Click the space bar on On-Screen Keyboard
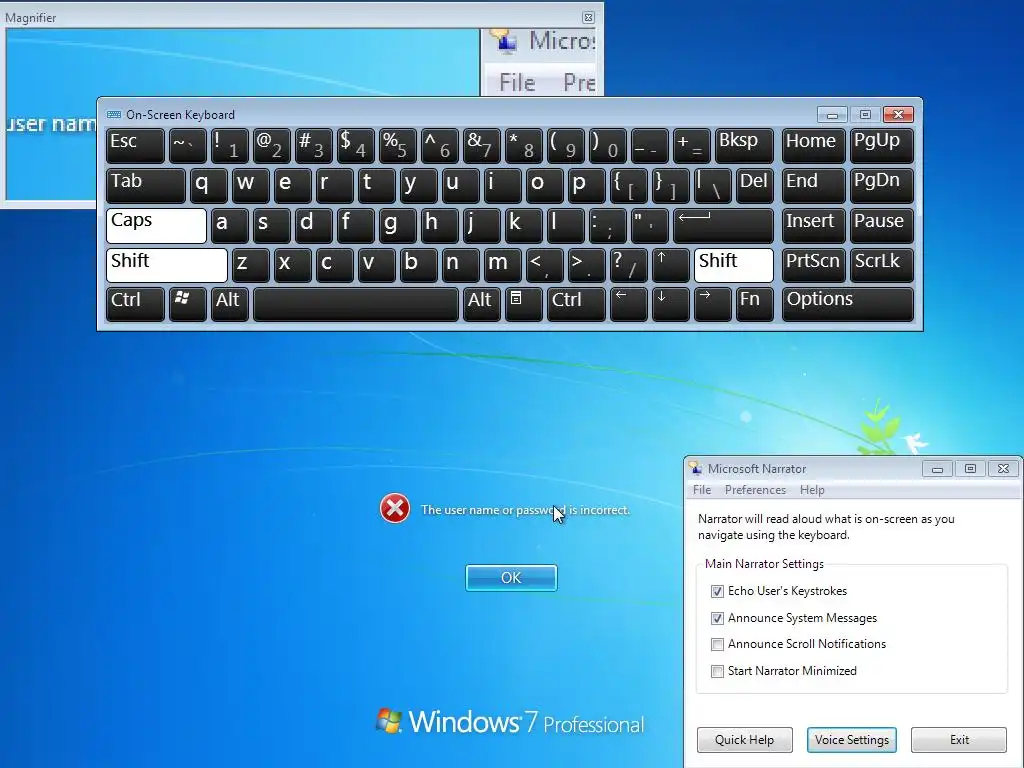This screenshot has width=1024, height=768. point(356,304)
